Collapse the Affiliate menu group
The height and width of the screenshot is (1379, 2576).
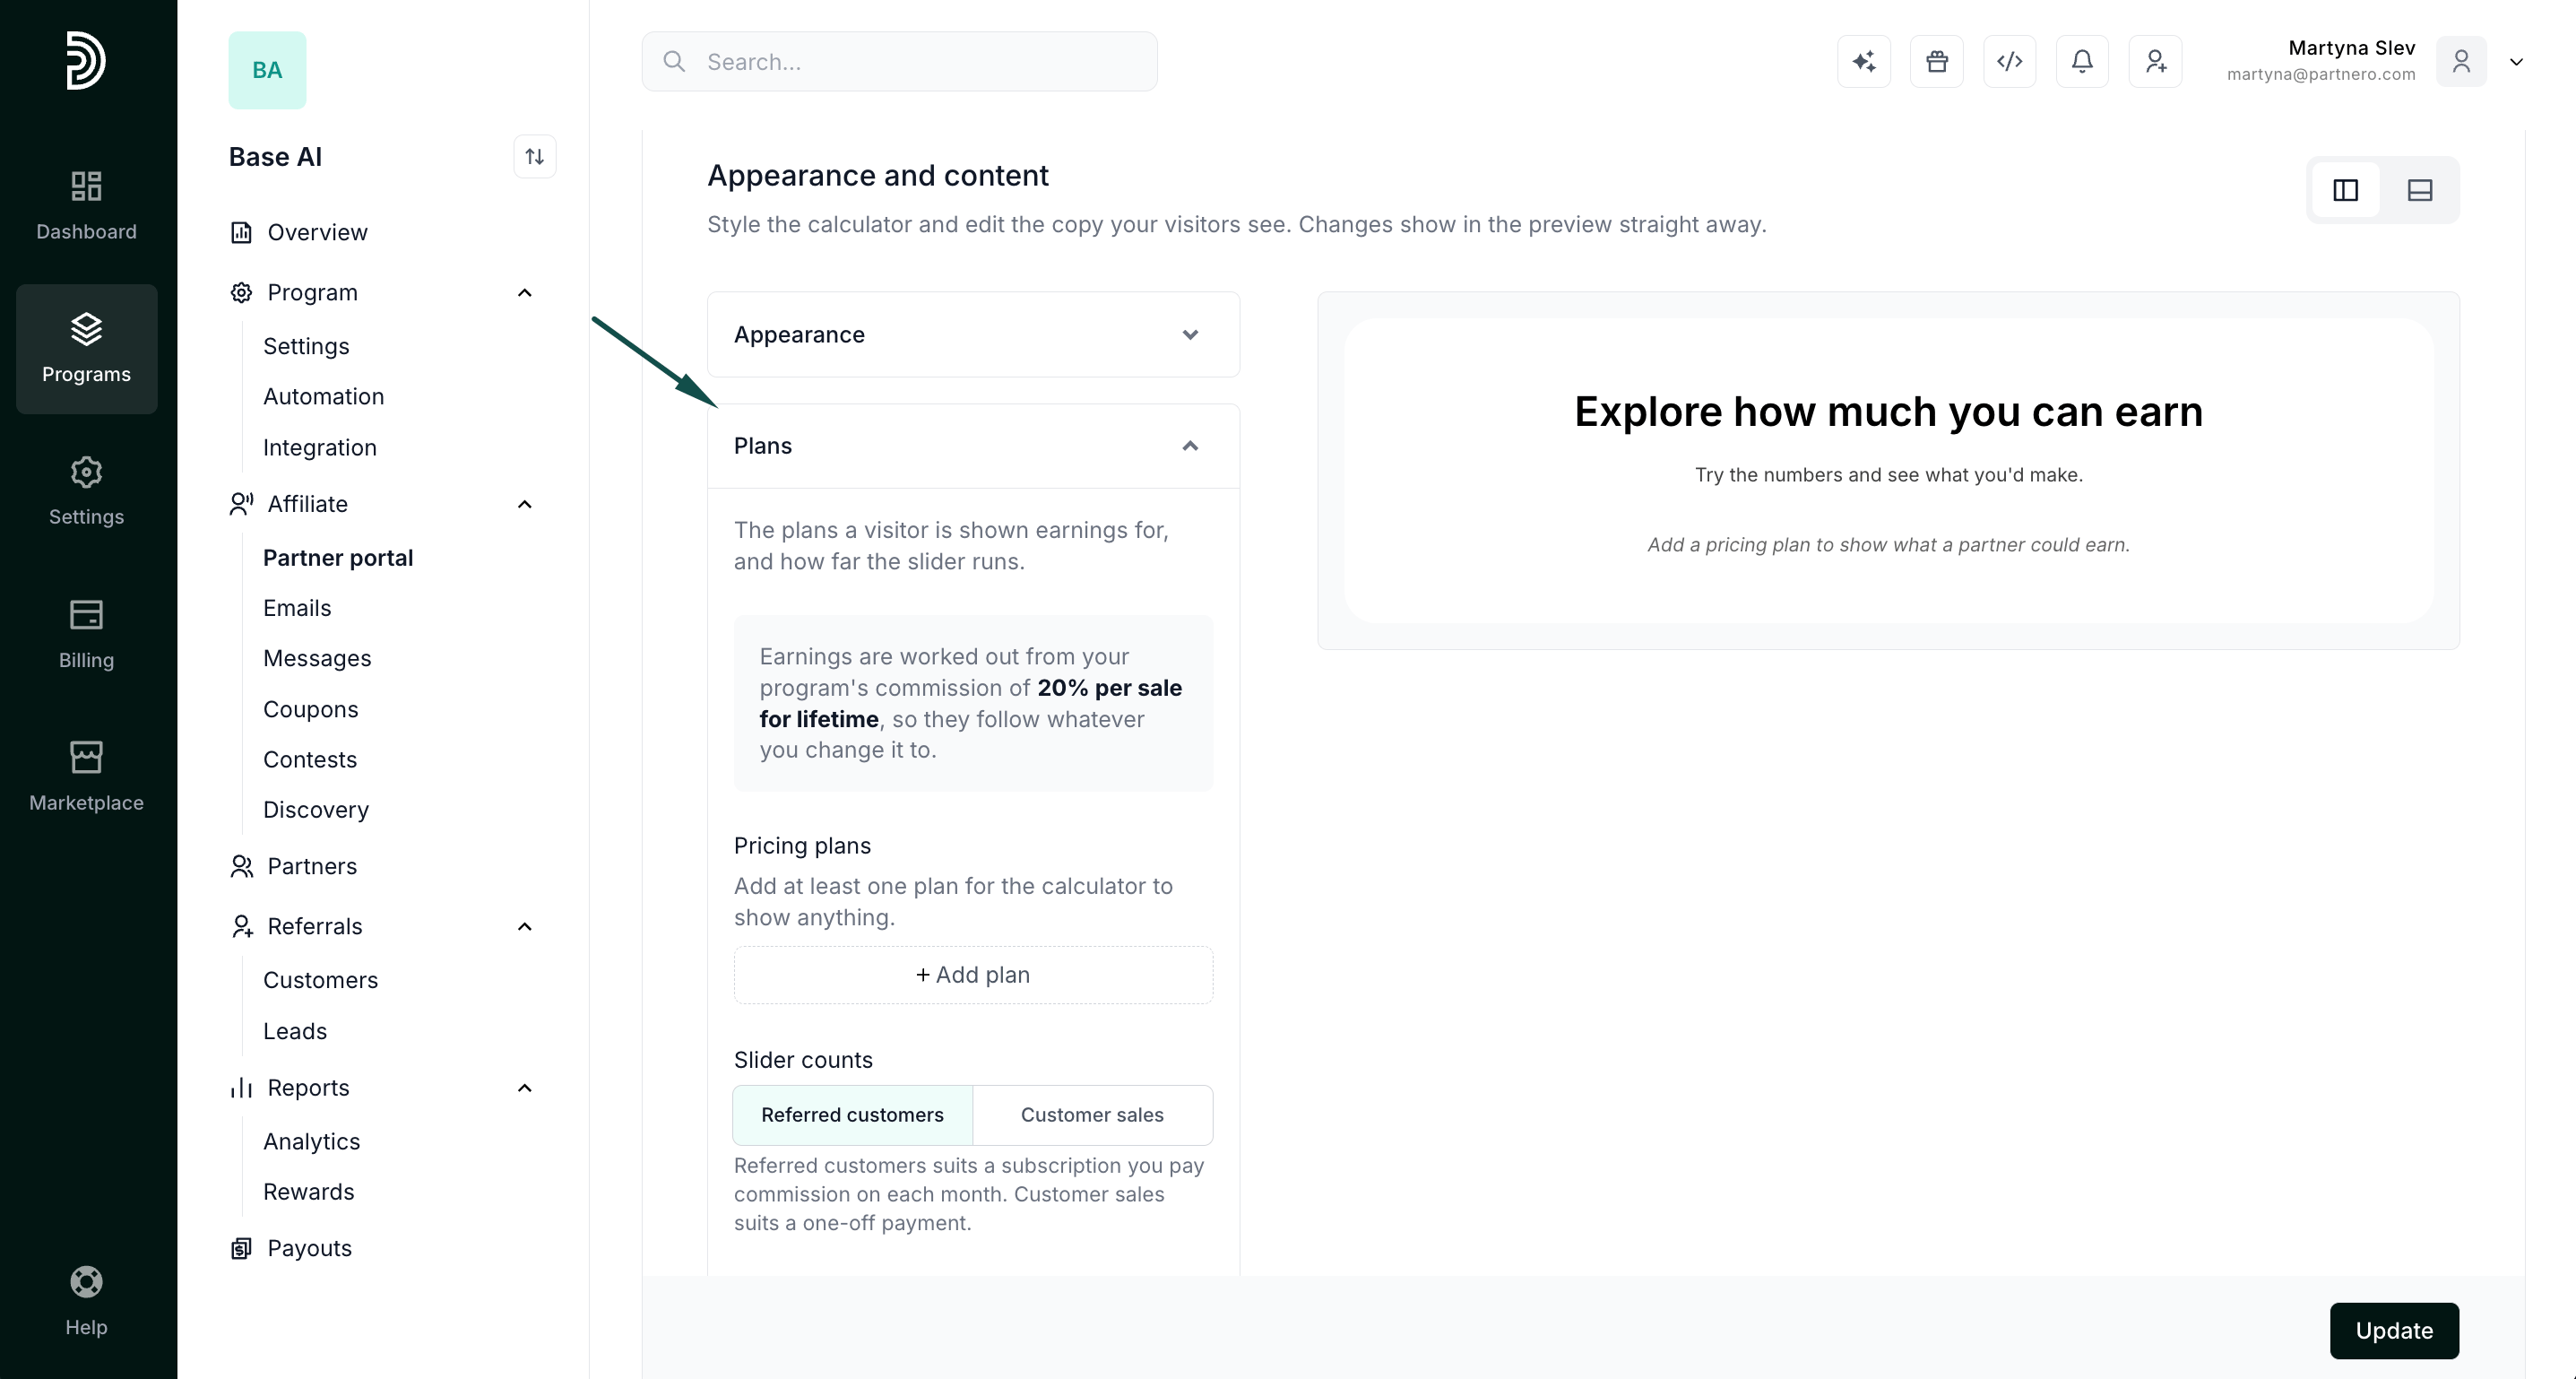point(524,504)
